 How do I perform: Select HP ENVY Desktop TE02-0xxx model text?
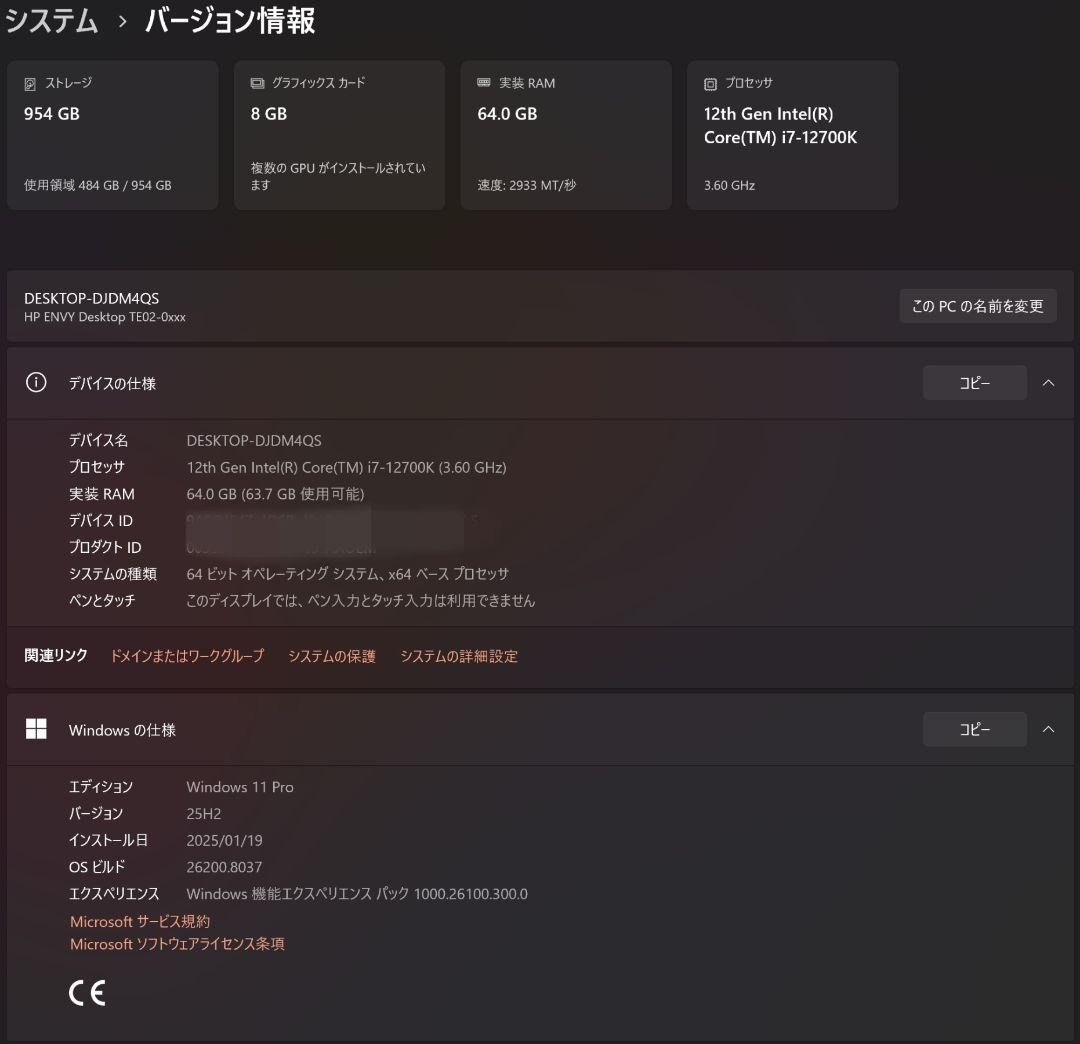[x=105, y=317]
